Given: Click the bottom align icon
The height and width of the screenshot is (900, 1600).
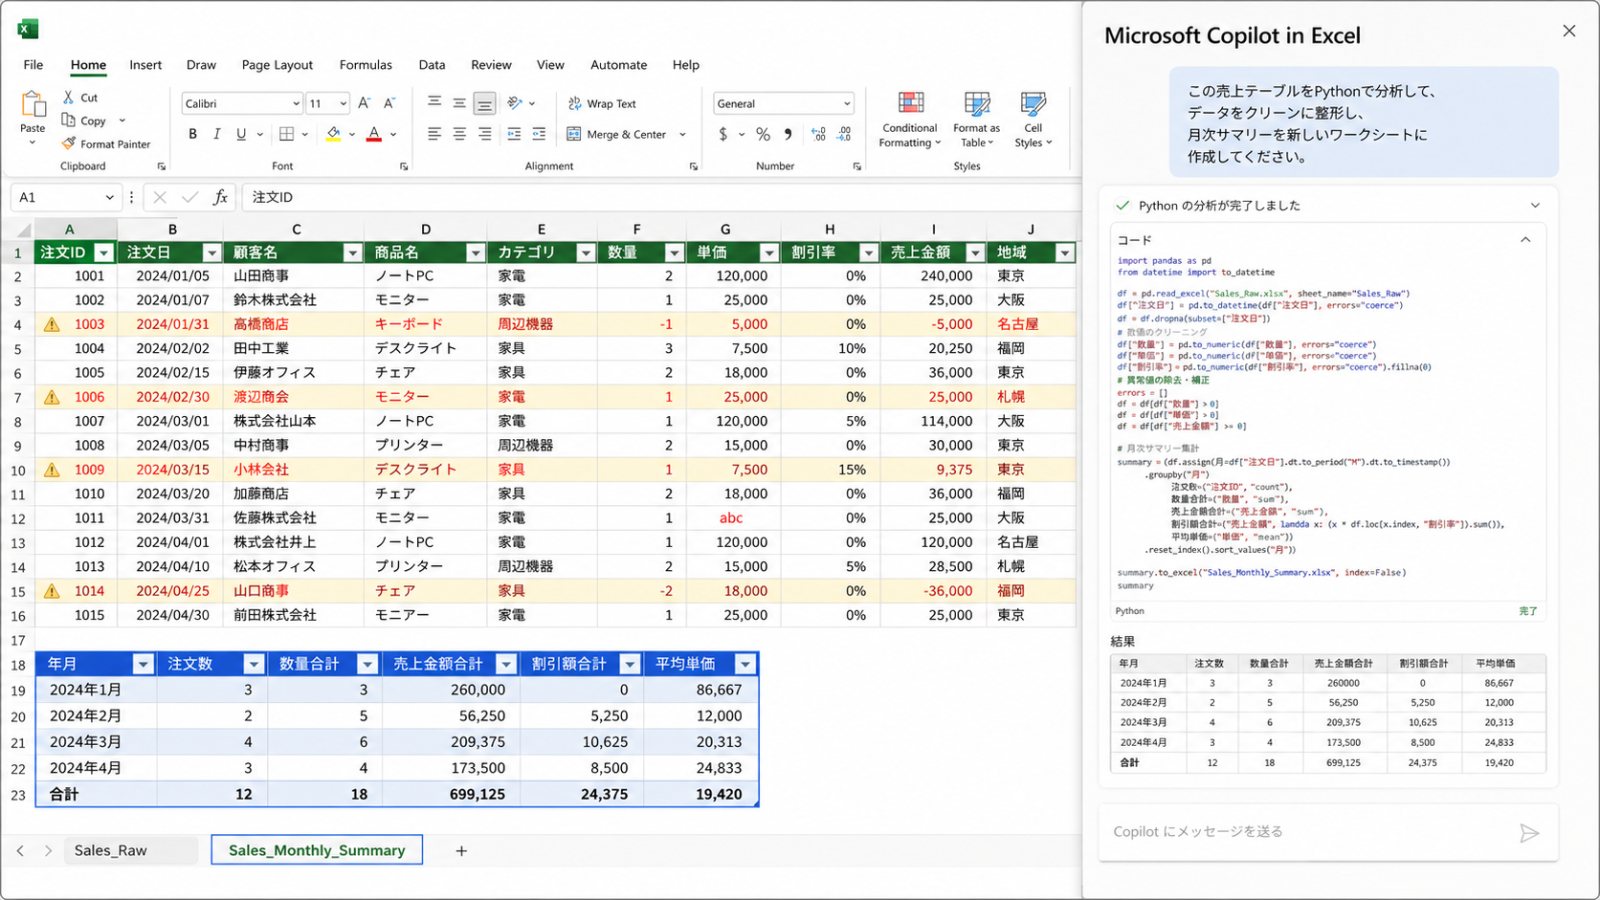Looking at the screenshot, I should [x=484, y=103].
